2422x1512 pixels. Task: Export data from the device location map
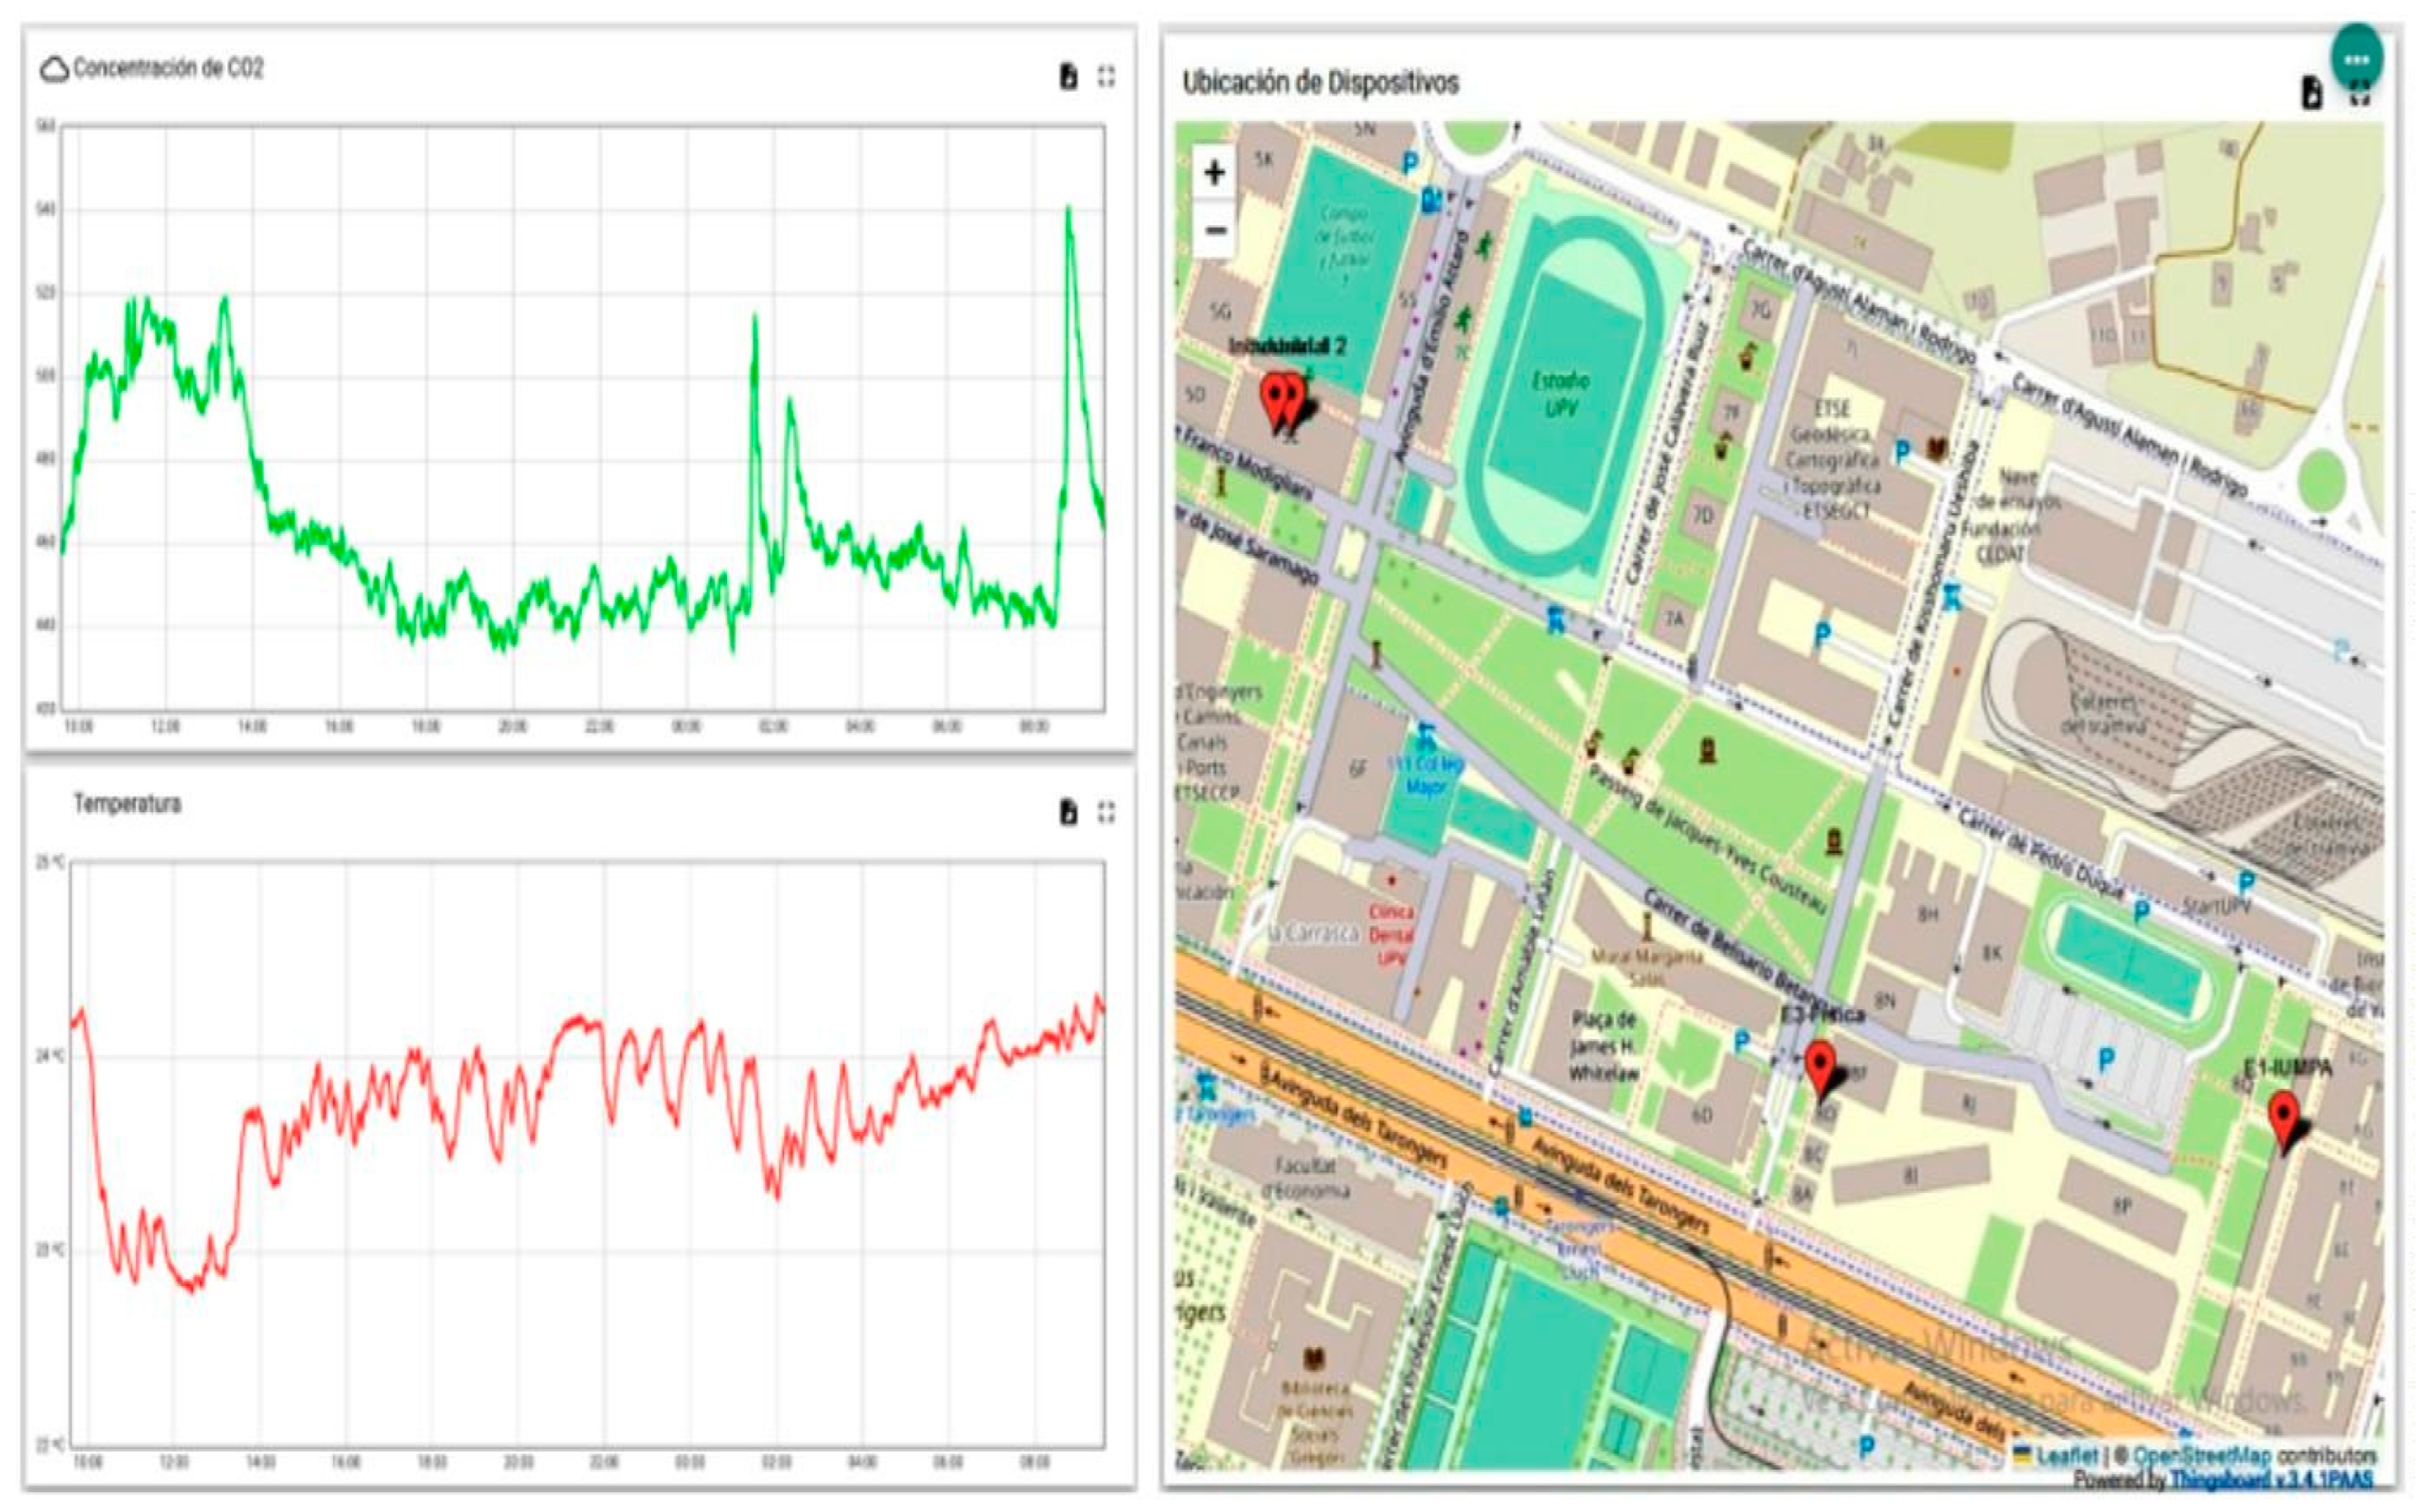pyautogui.click(x=2311, y=93)
